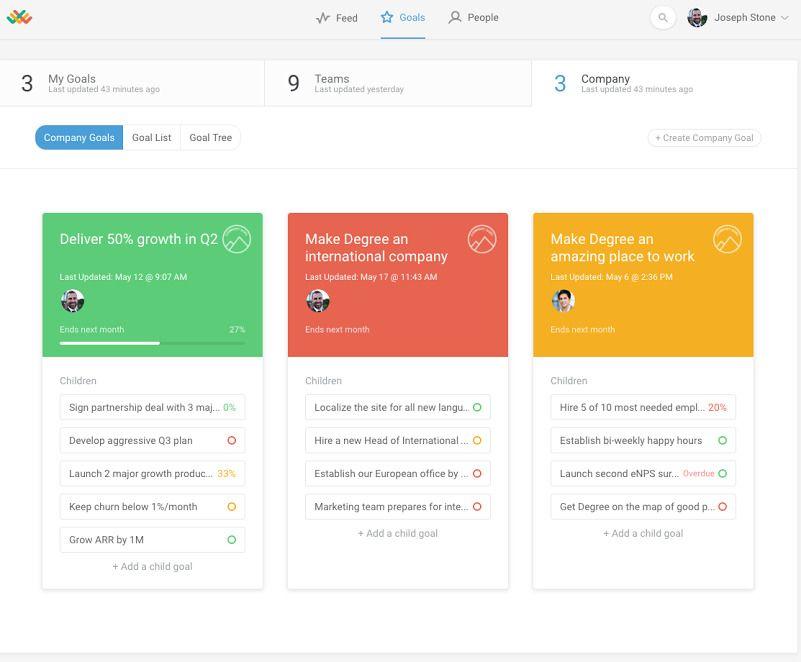Click the People person icon
Image resolution: width=801 pixels, height=662 pixels.
tap(454, 17)
